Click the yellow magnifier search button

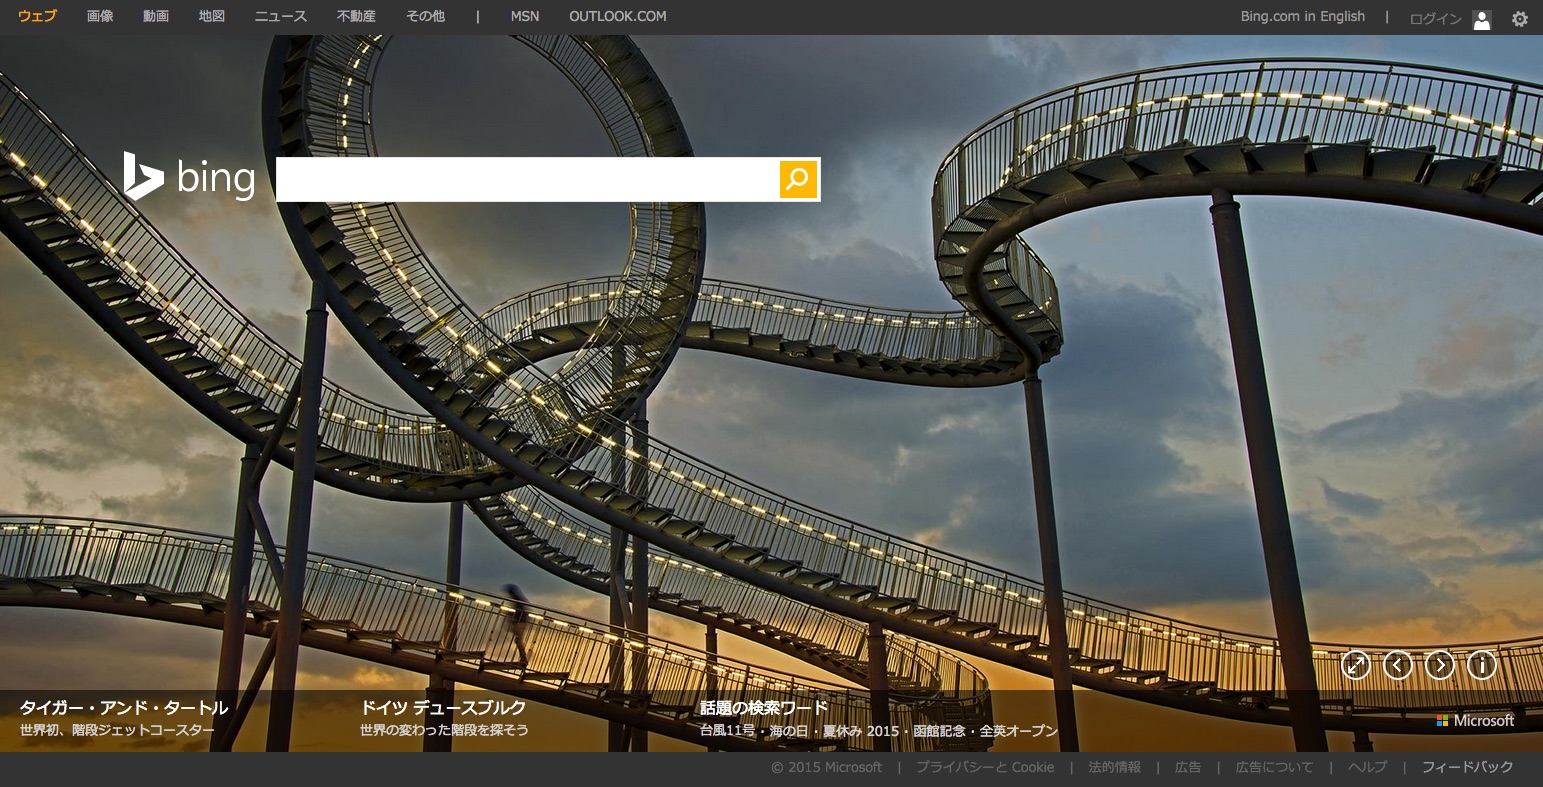(x=798, y=179)
